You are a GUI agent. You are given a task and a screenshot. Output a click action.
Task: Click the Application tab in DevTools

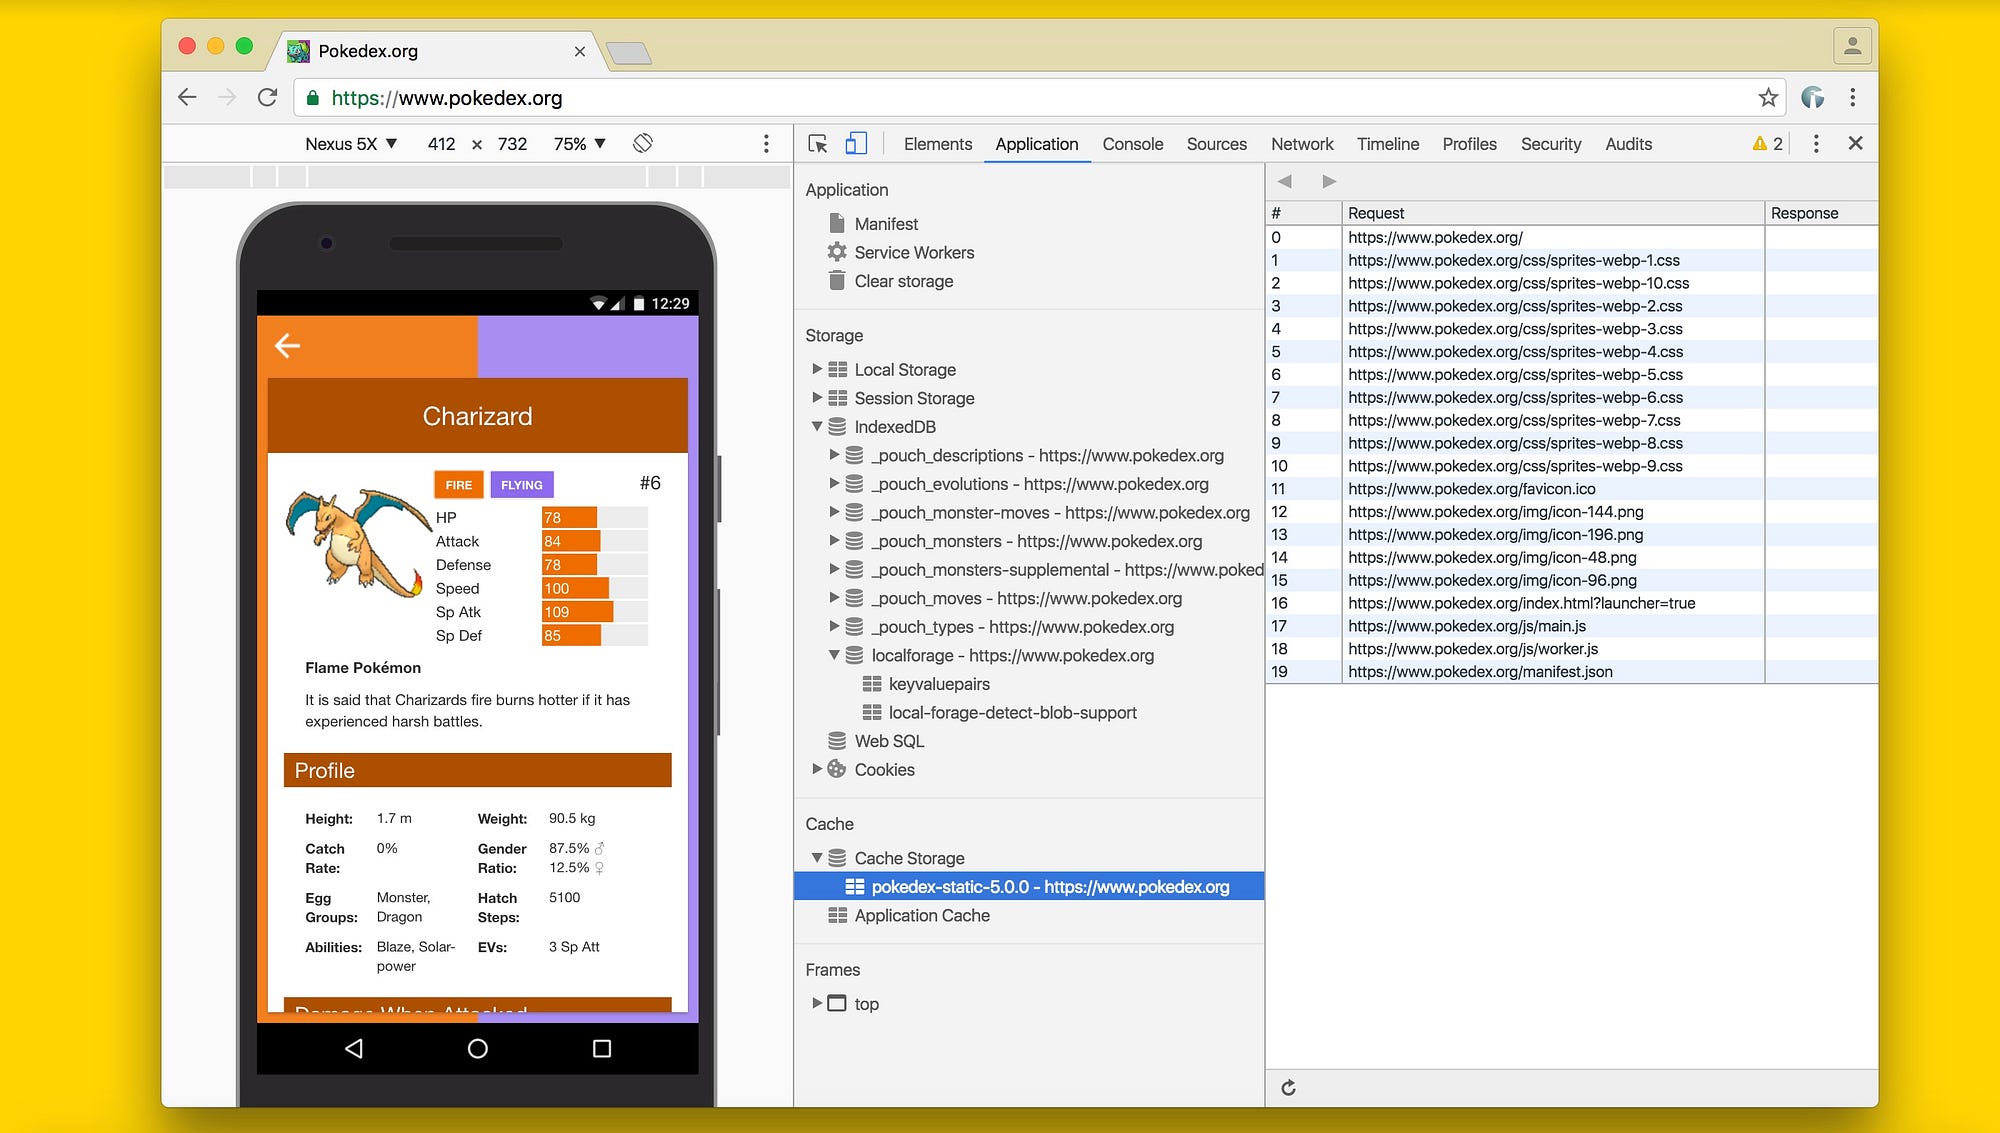click(1036, 144)
